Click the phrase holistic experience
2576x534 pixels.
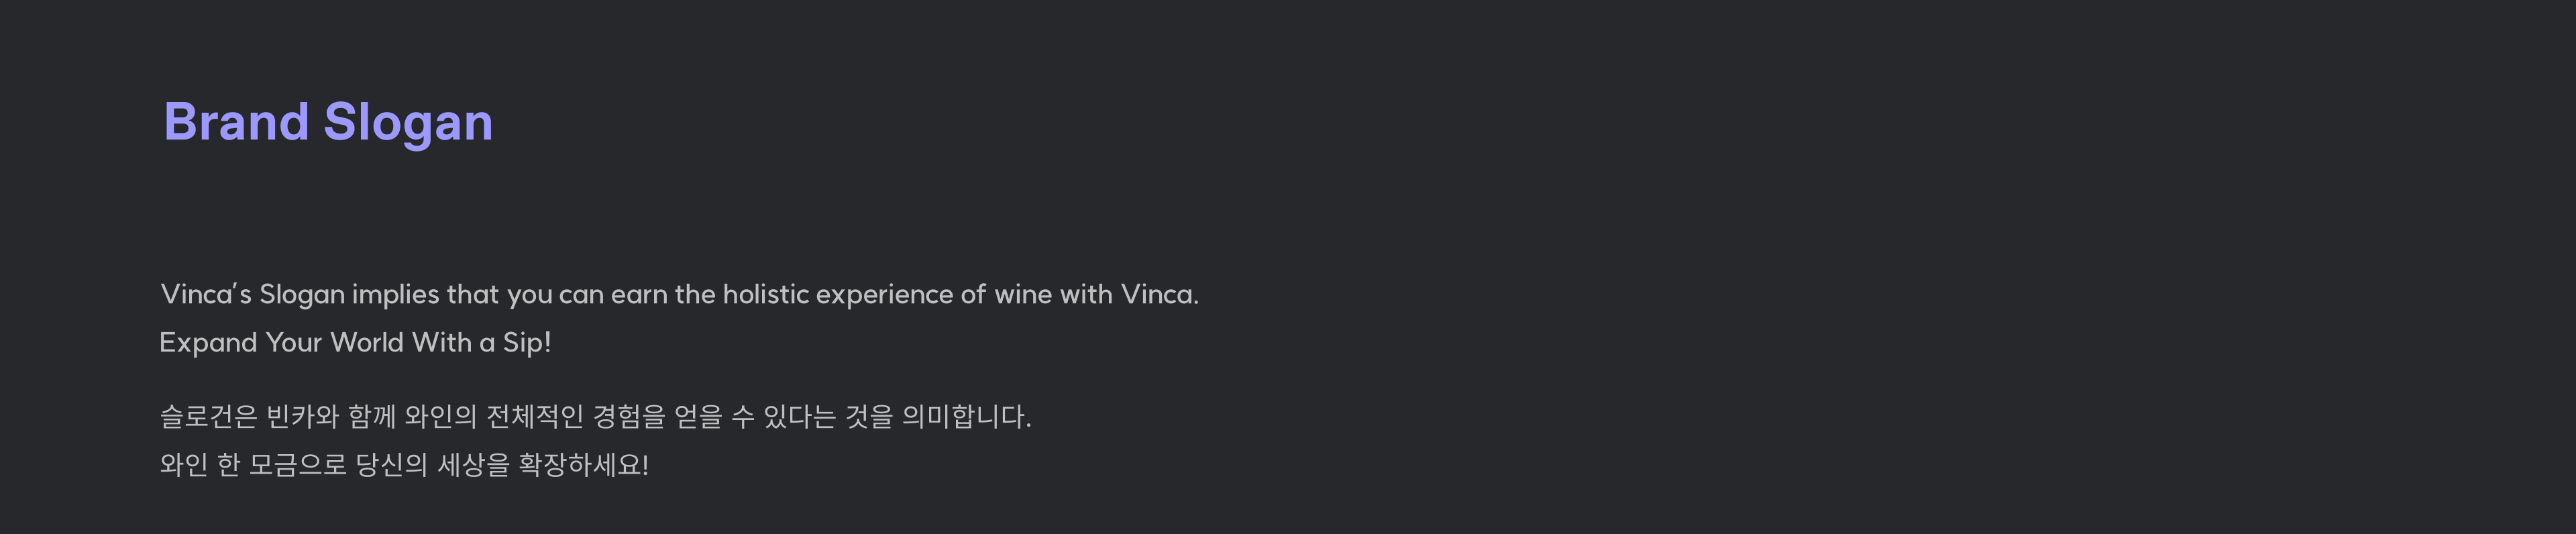tap(838, 295)
